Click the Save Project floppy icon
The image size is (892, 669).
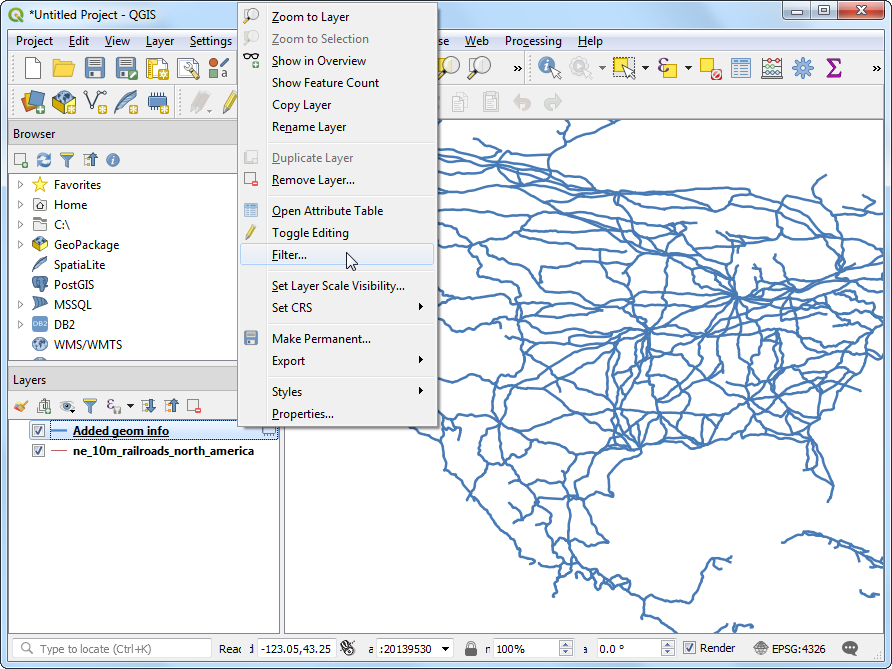[95, 68]
